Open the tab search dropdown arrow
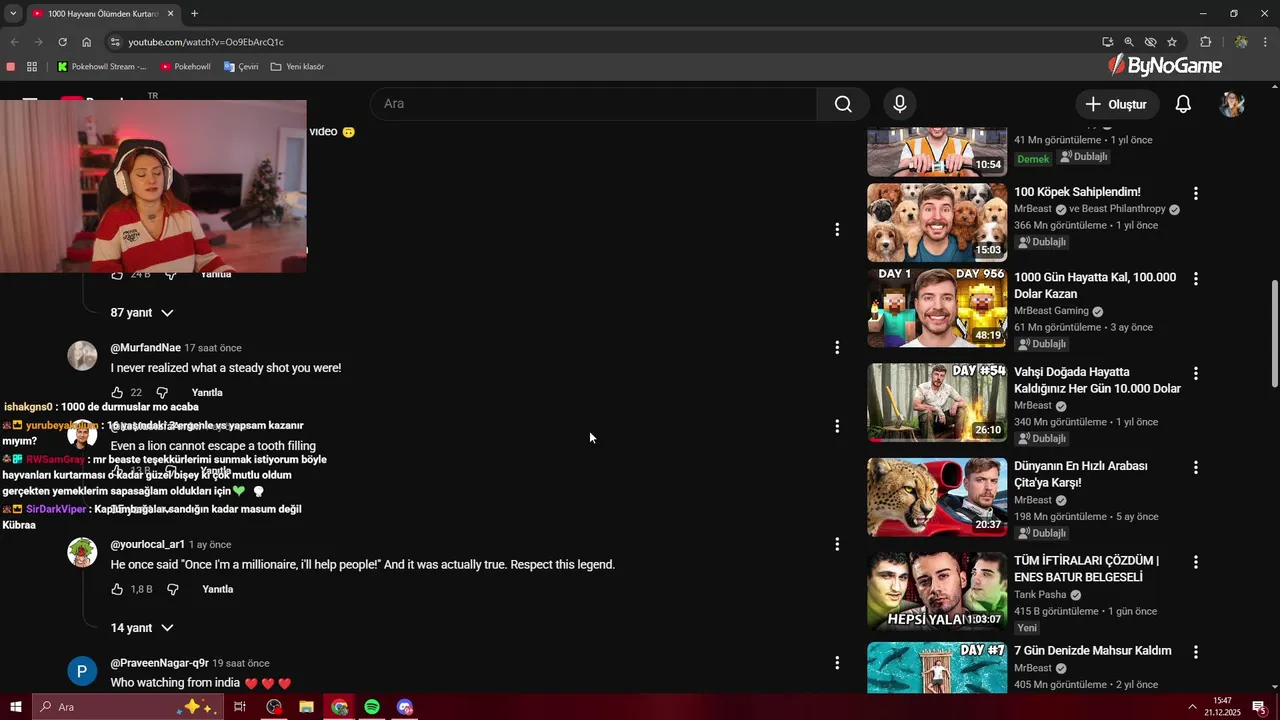This screenshot has width=1280, height=720. pos(13,14)
